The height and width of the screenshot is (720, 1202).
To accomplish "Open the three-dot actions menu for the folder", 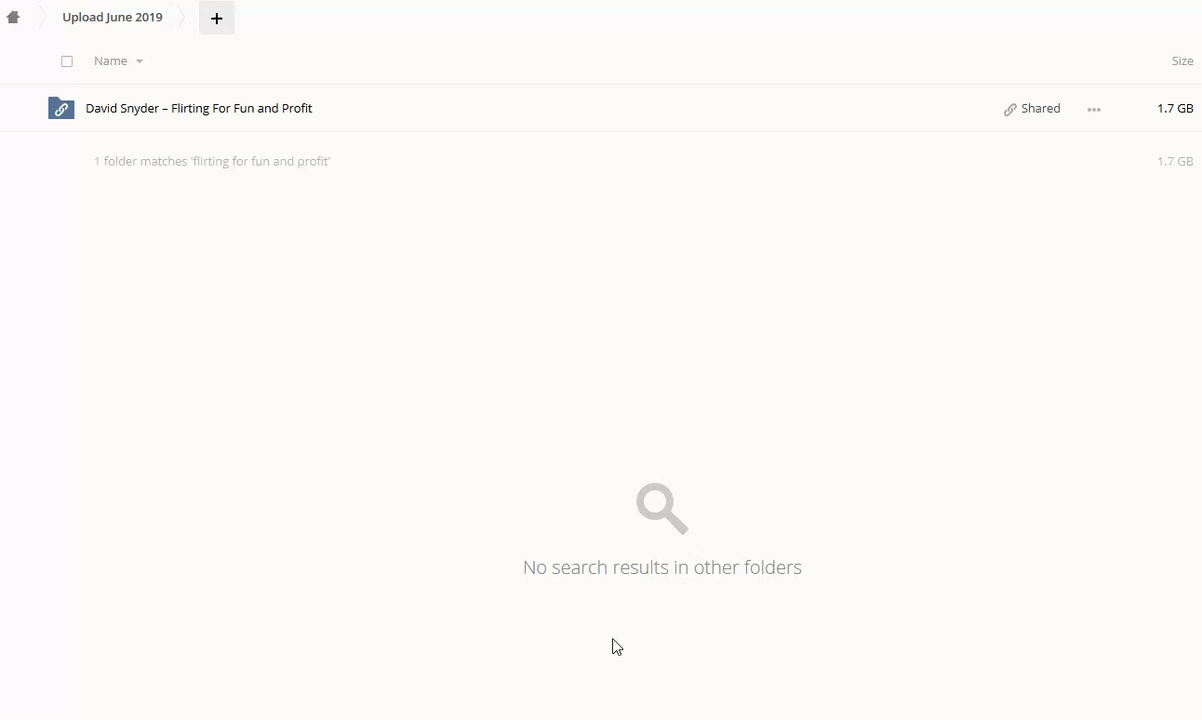I will (x=1094, y=109).
